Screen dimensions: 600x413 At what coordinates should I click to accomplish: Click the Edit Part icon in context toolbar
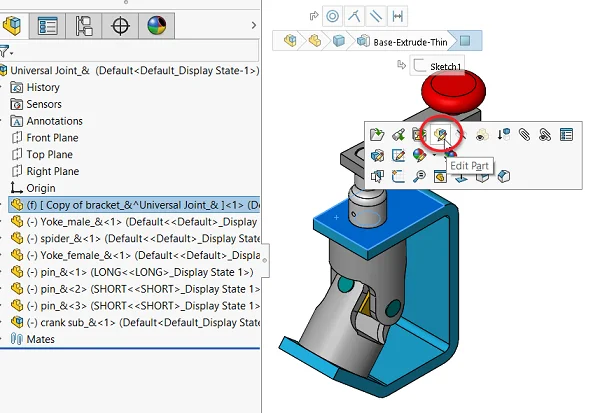coord(440,134)
